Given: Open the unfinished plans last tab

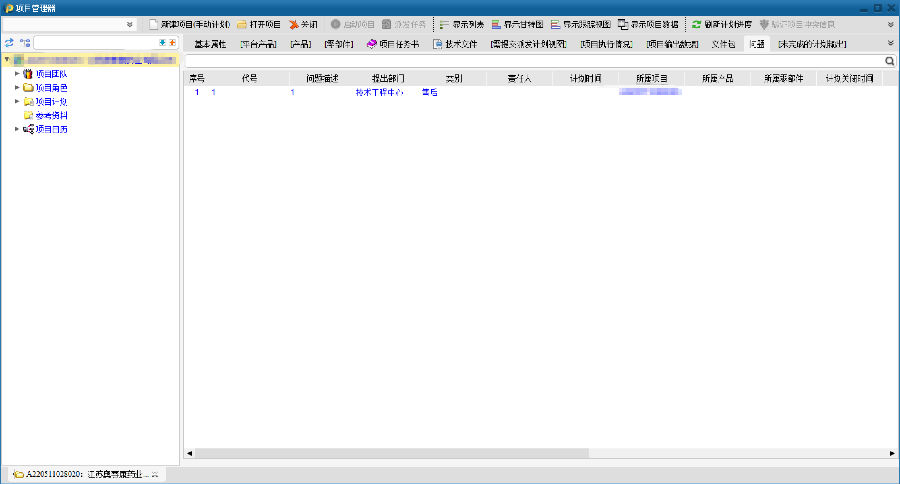Looking at the screenshot, I should click(x=812, y=44).
